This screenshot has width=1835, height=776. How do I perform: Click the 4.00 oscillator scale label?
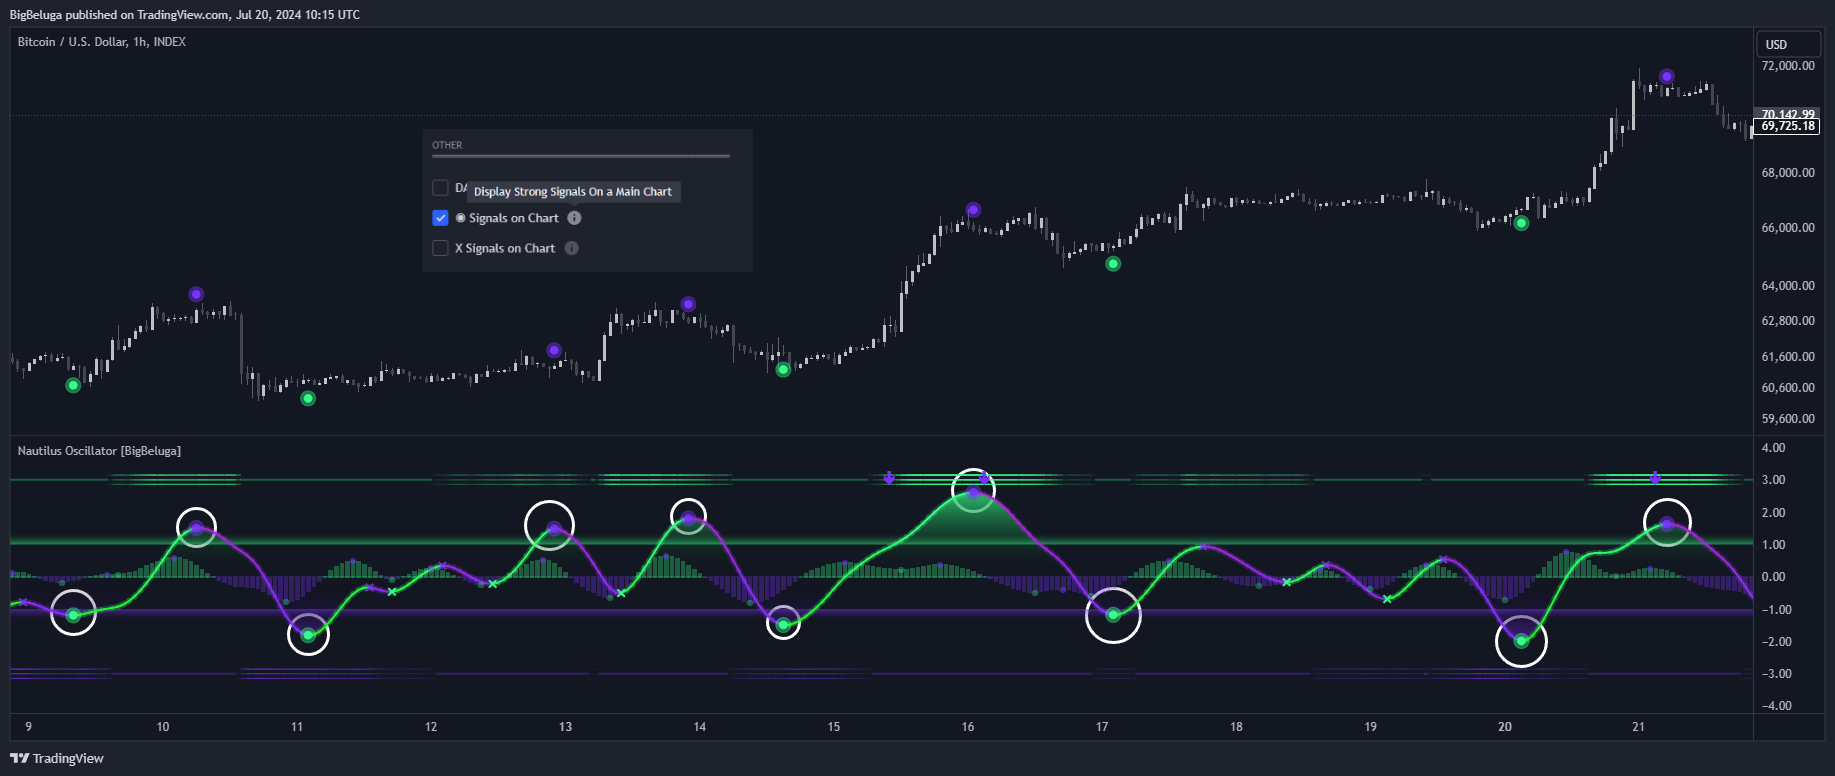tap(1773, 448)
